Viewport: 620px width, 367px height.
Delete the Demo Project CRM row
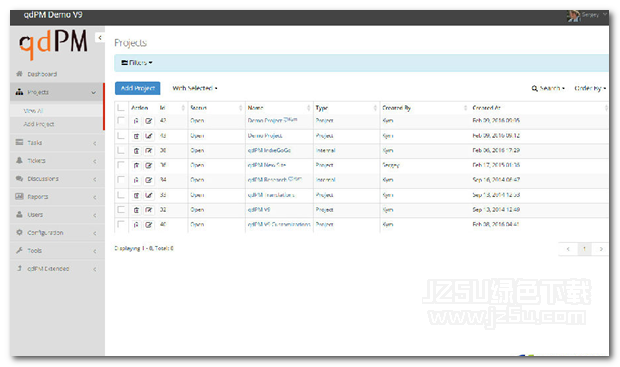(x=136, y=121)
